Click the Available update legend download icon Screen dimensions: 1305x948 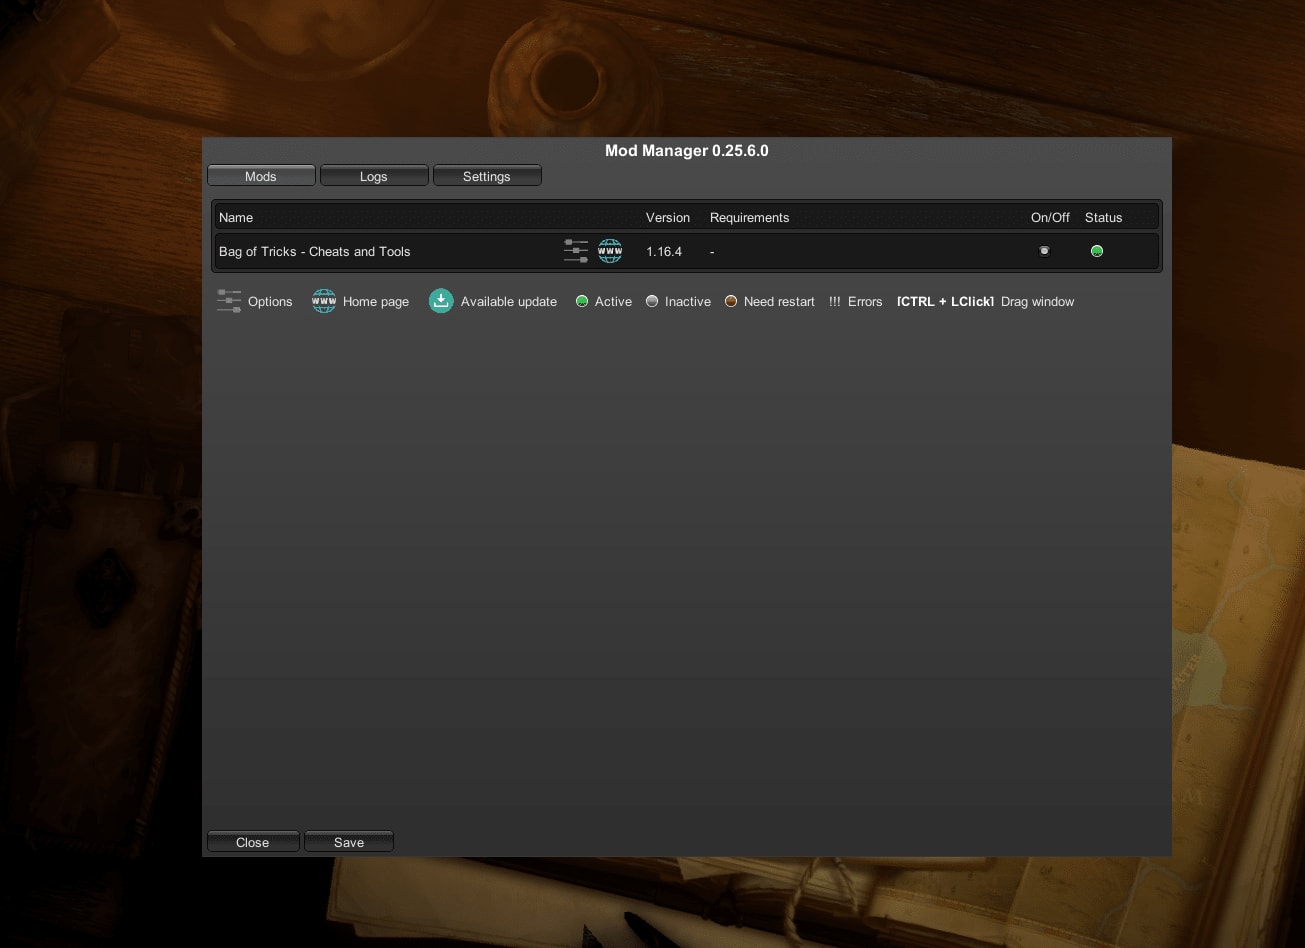click(x=441, y=301)
